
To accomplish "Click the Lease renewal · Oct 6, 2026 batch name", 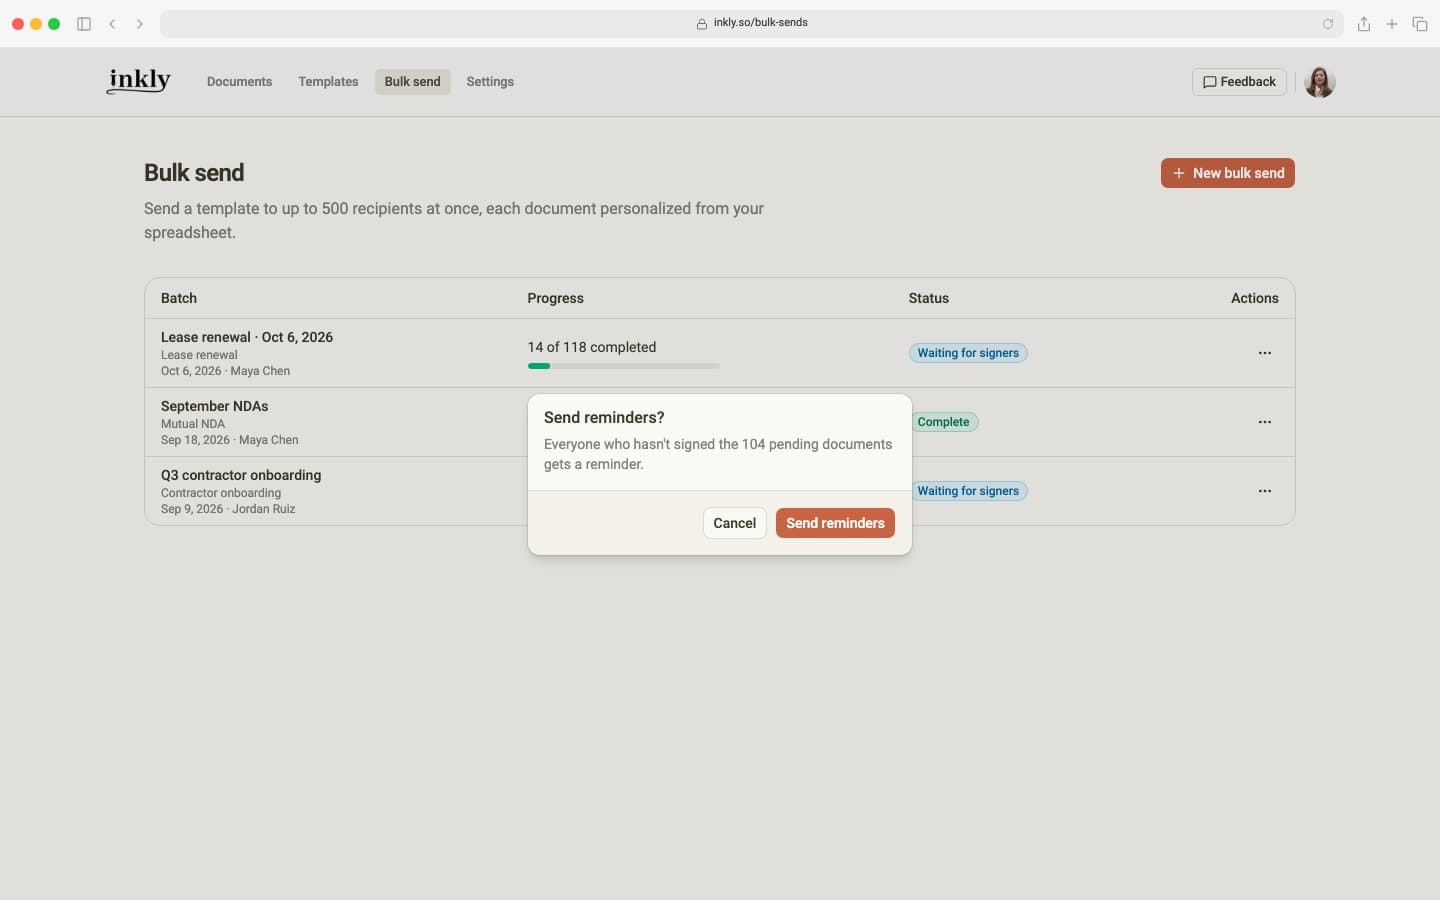I will 247,337.
